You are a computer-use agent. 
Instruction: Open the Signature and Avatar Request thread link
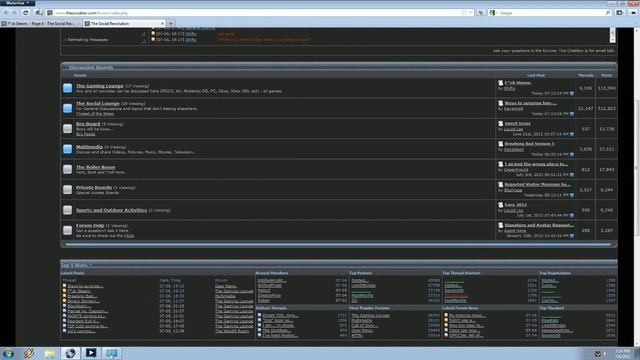[x=539, y=225]
